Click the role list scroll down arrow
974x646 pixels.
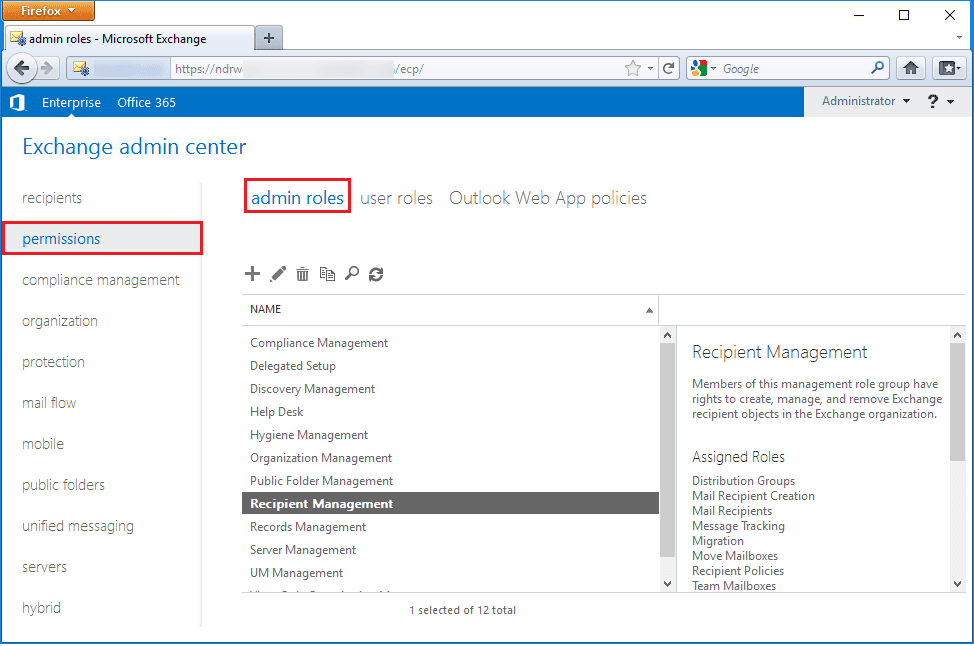pyautogui.click(x=668, y=584)
